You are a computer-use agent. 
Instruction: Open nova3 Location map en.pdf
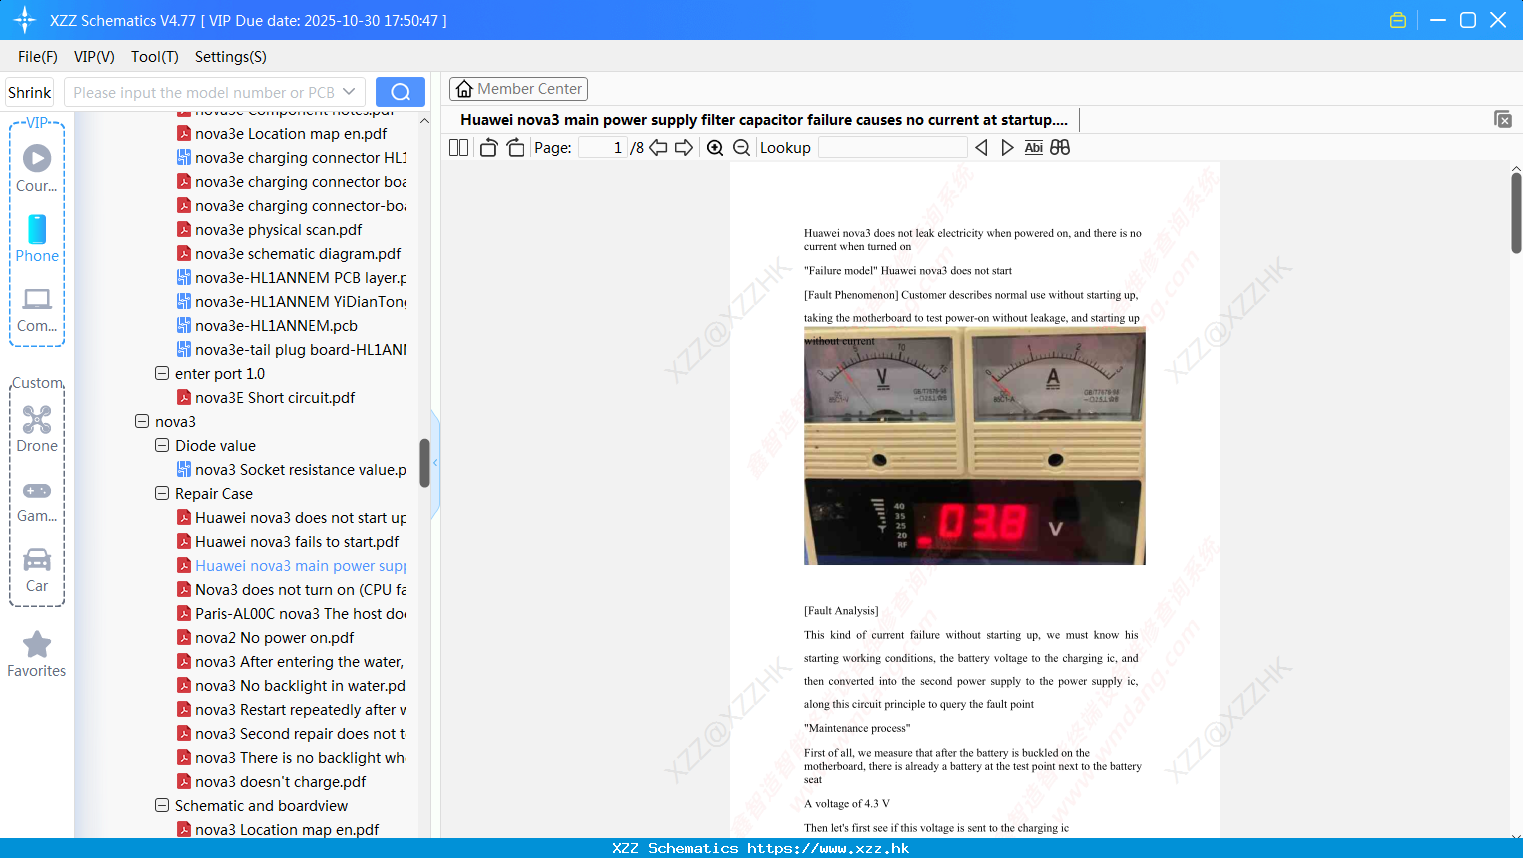287,829
